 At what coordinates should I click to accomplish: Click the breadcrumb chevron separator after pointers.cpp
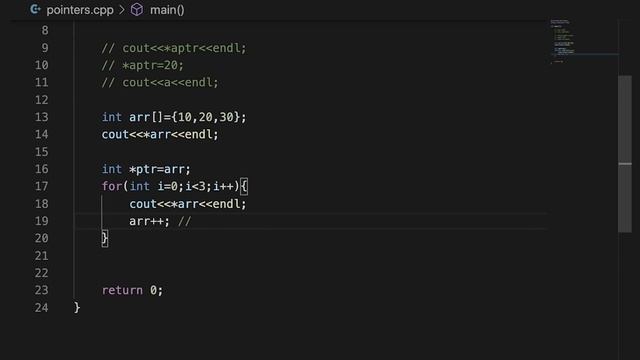pos(122,10)
